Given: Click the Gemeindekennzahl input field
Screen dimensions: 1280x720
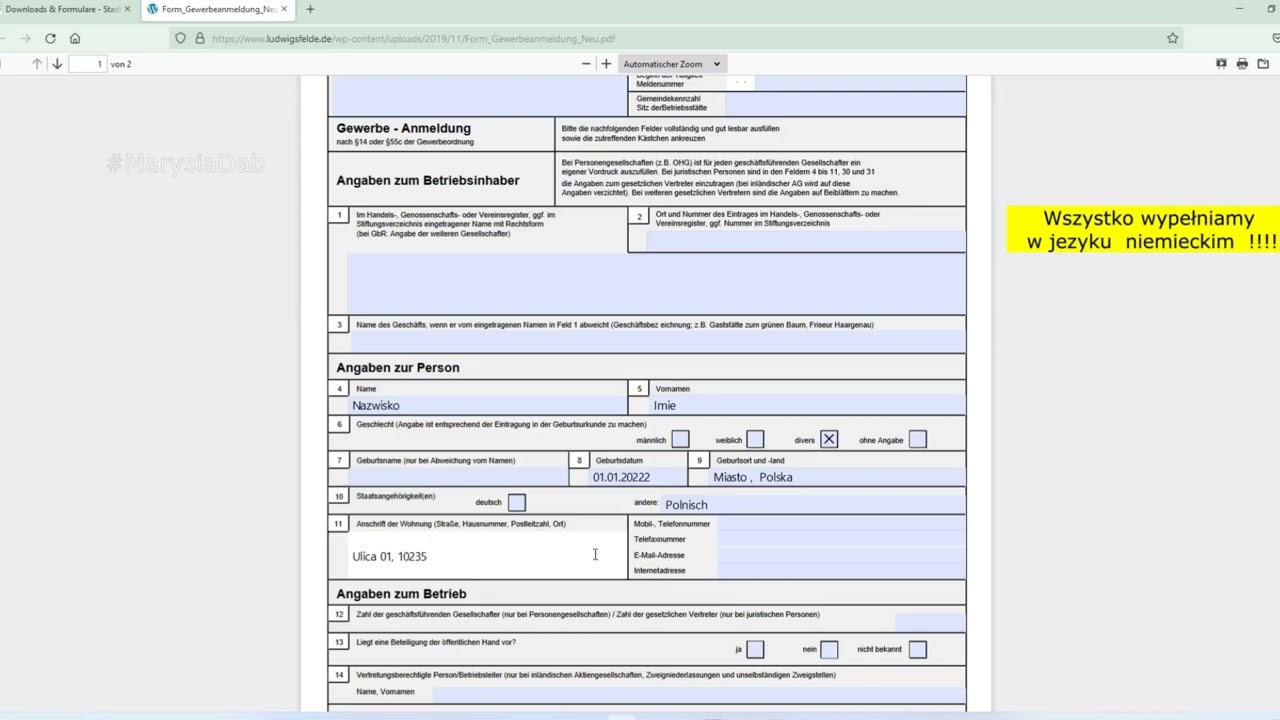Looking at the screenshot, I should click(x=846, y=103).
